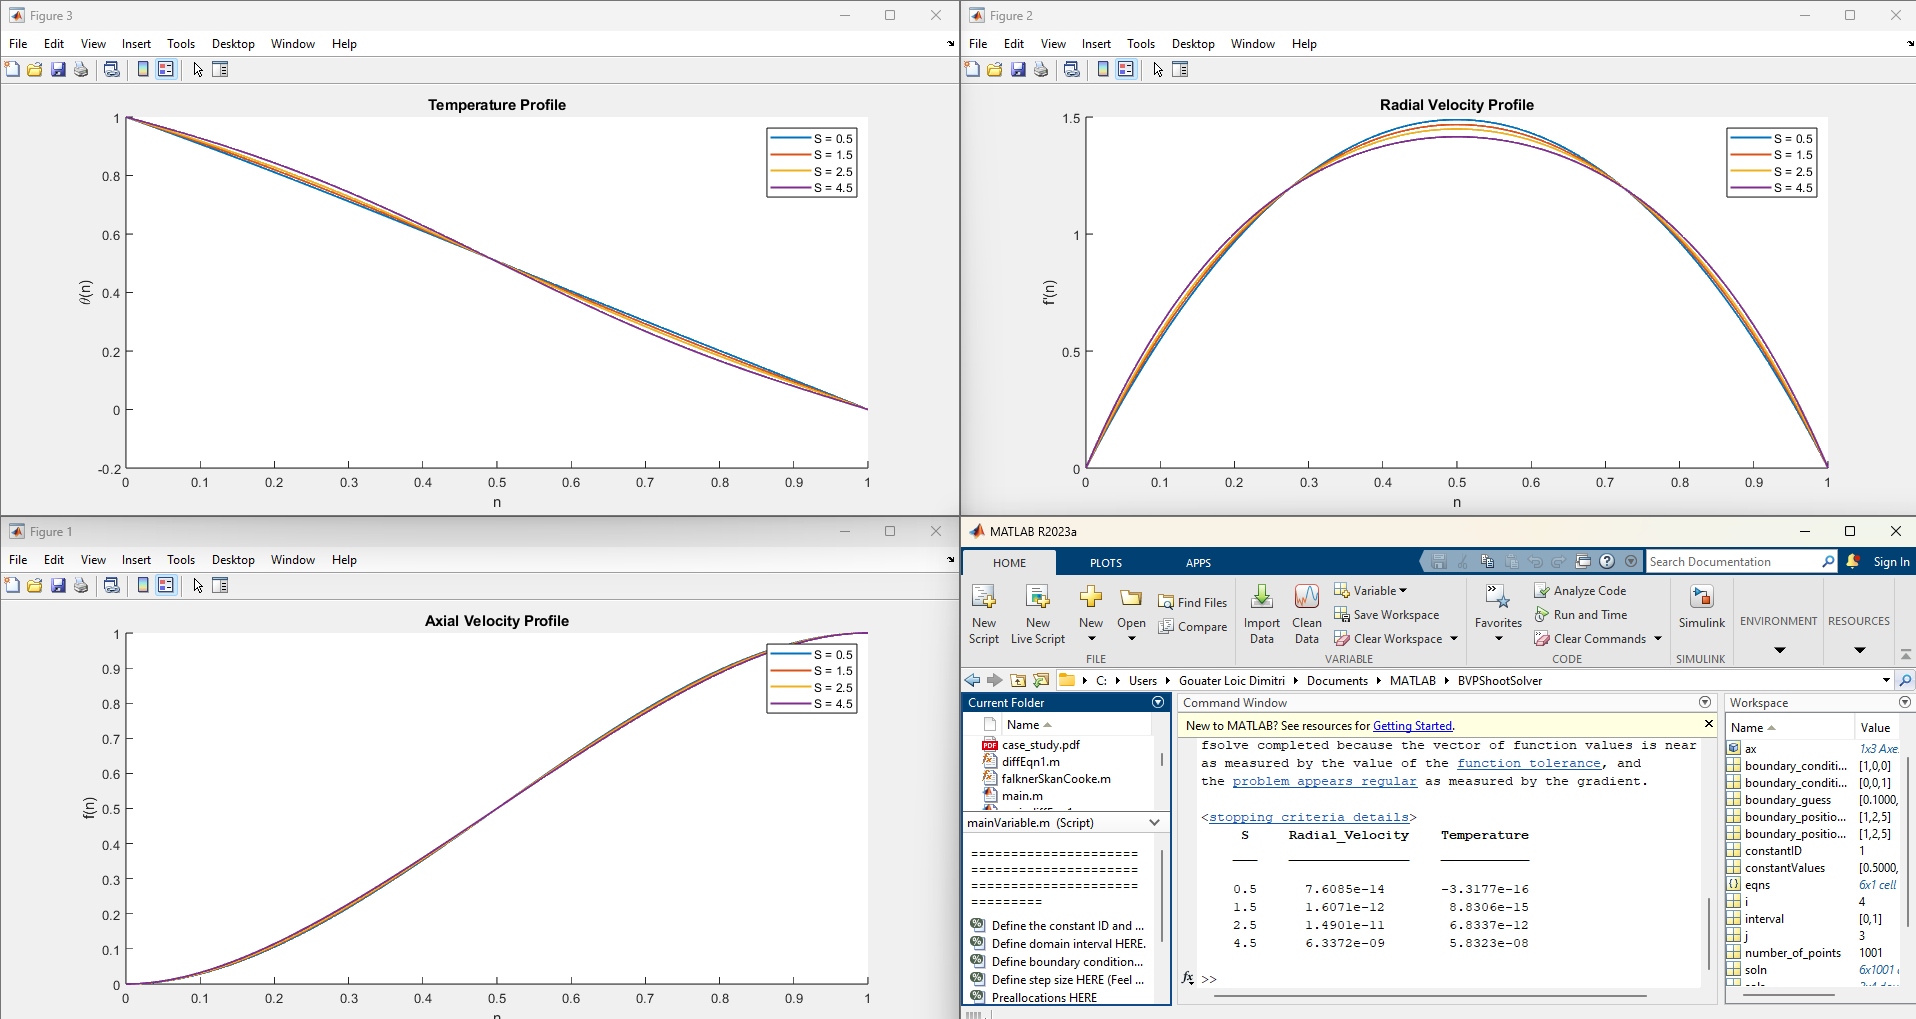
Task: Expand the Open dropdown in FILE section
Action: (x=1131, y=639)
